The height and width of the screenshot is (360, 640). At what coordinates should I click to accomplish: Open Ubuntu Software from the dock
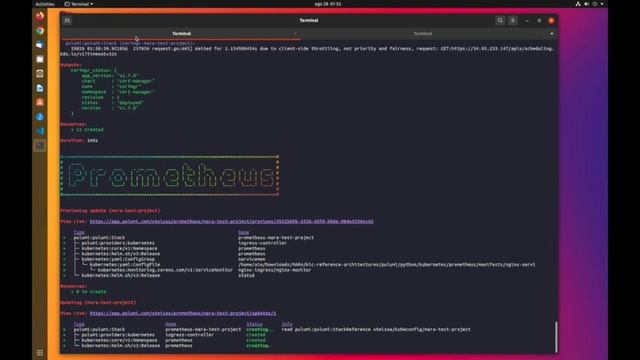click(40, 102)
